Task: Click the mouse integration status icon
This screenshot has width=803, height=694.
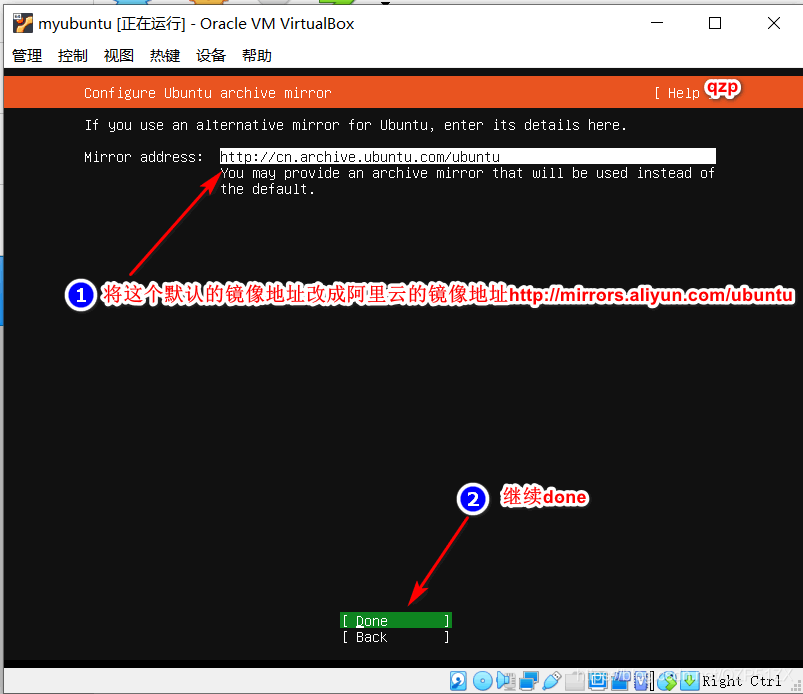Action: (x=667, y=681)
